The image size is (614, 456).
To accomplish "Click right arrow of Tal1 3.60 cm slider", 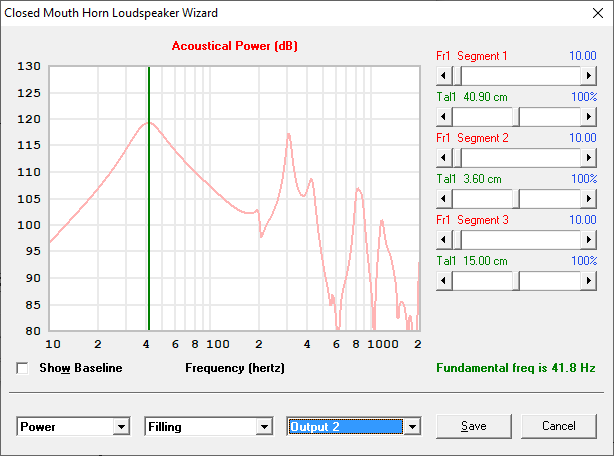I will (589, 199).
